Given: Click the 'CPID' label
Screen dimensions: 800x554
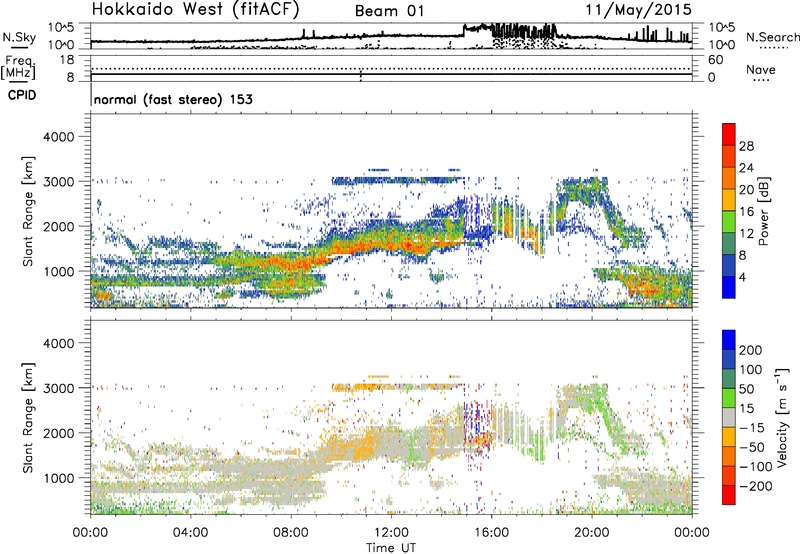Looking at the screenshot, I should pos(22,95).
